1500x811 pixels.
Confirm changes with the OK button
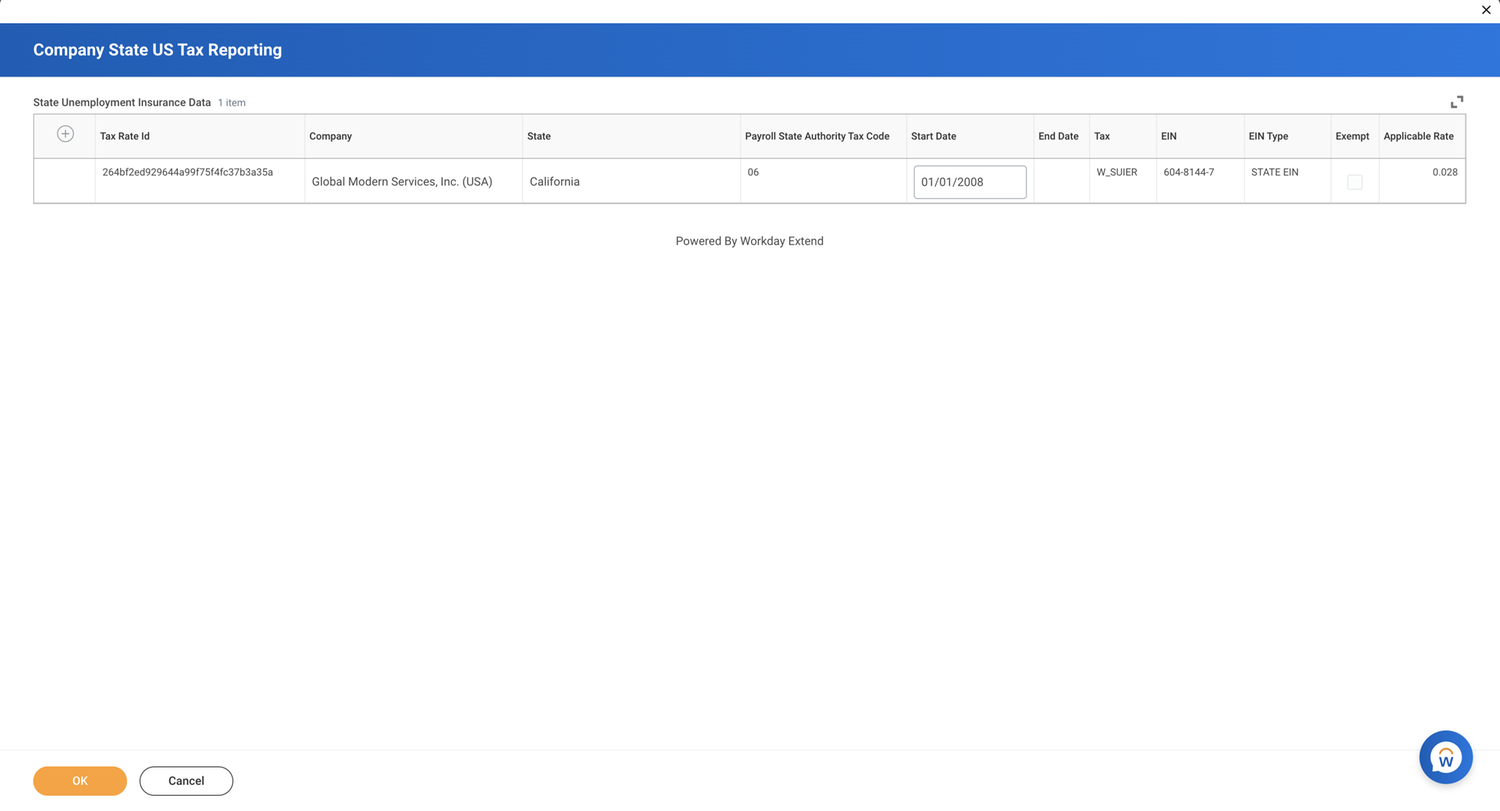point(79,781)
